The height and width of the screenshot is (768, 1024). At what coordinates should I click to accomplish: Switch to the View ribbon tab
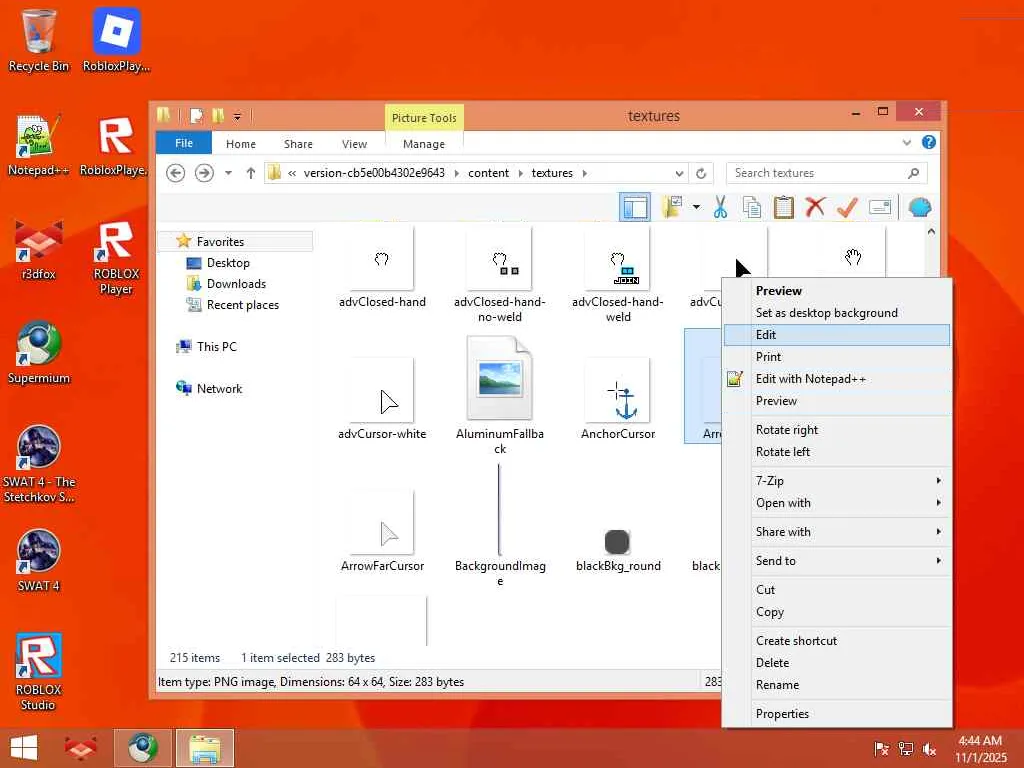point(354,144)
